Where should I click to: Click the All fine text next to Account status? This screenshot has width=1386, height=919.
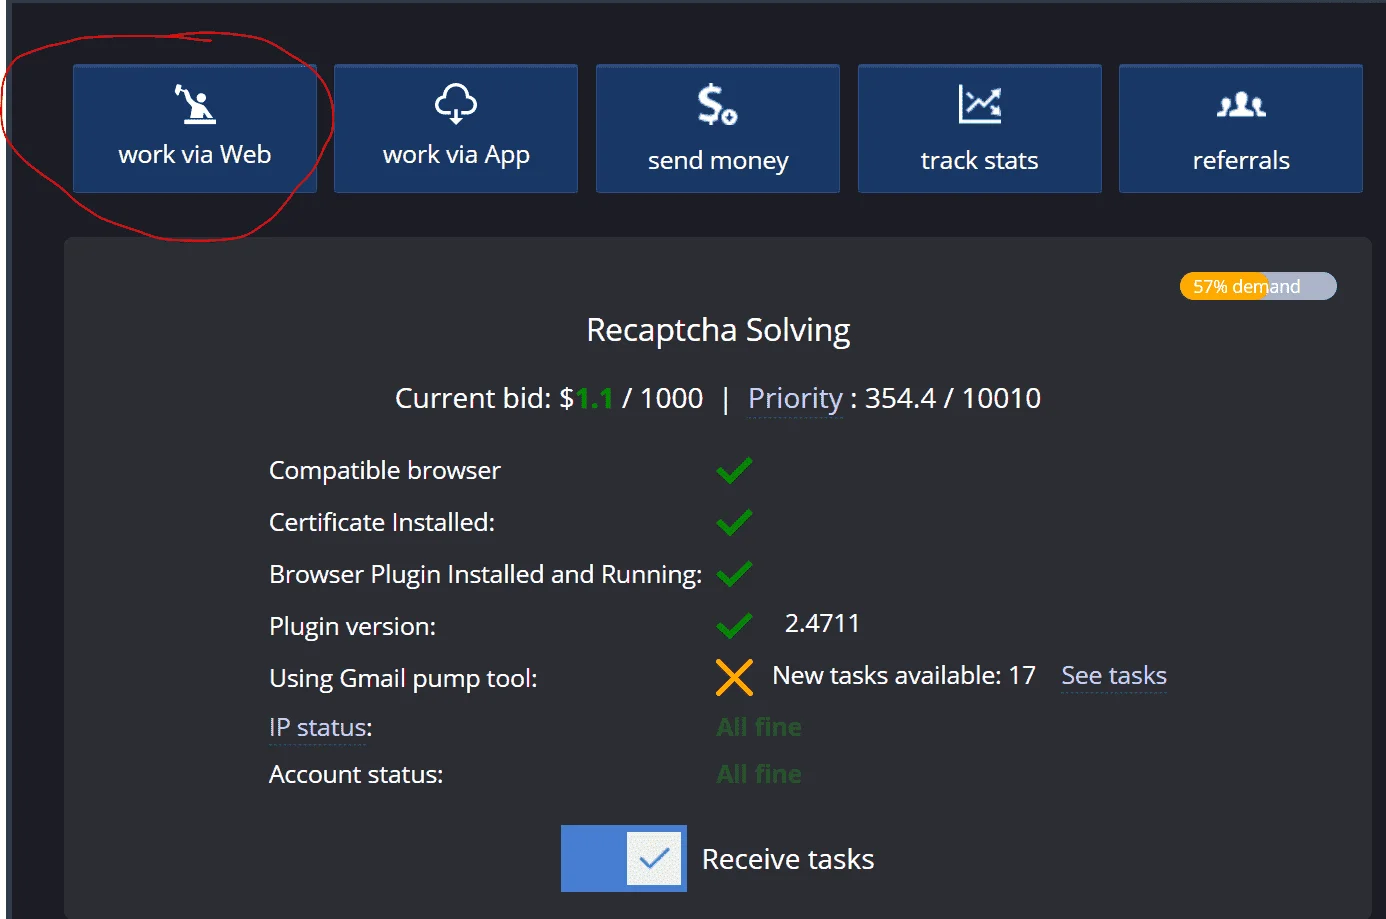759,774
